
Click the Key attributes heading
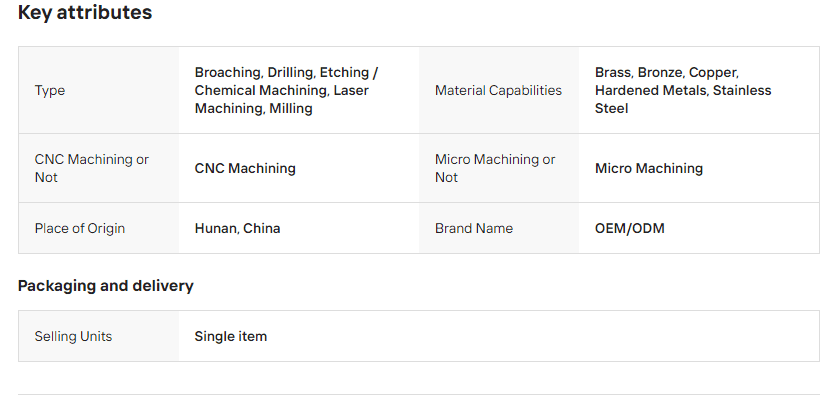click(x=85, y=13)
